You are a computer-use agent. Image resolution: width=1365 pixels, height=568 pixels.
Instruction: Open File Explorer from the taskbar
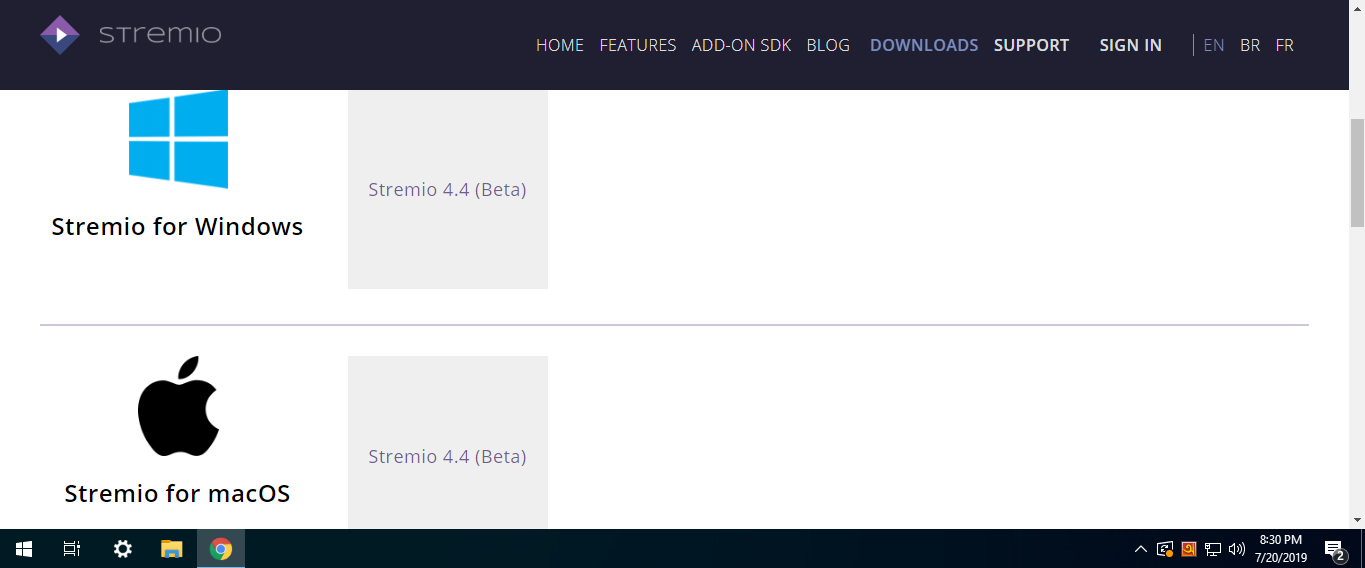tap(172, 549)
